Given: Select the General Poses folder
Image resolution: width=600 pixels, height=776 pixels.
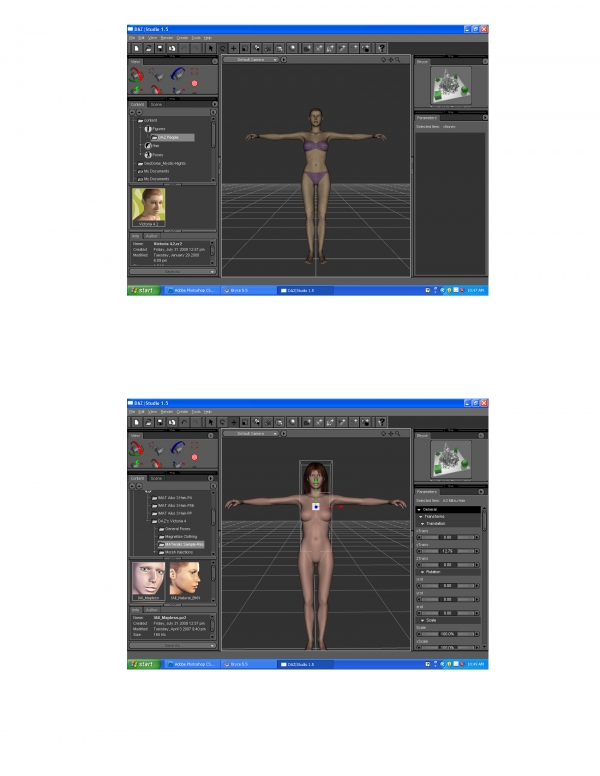Looking at the screenshot, I should pyautogui.click(x=175, y=529).
